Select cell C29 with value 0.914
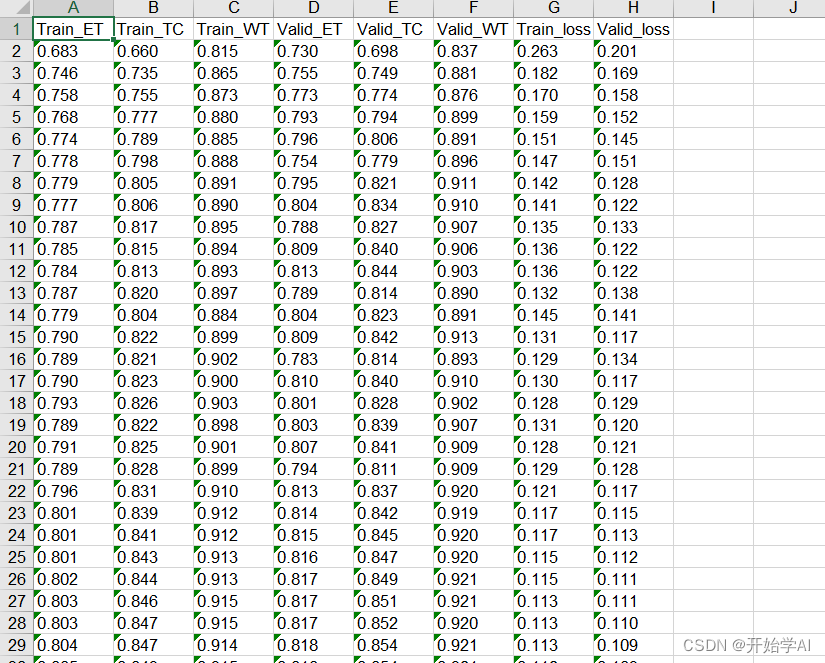 tap(233, 645)
